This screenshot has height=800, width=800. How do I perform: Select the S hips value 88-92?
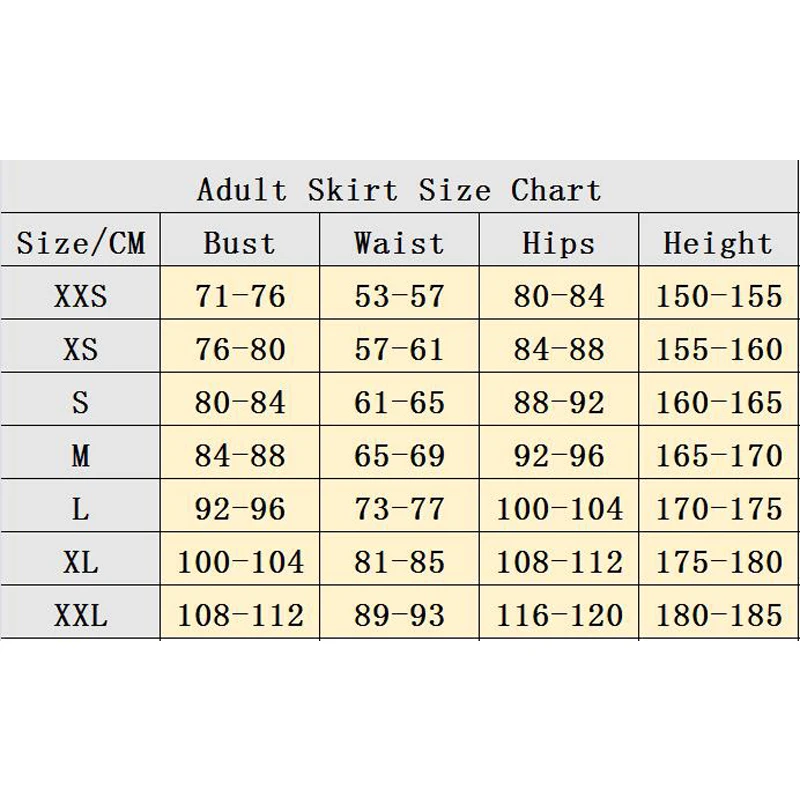tap(559, 402)
